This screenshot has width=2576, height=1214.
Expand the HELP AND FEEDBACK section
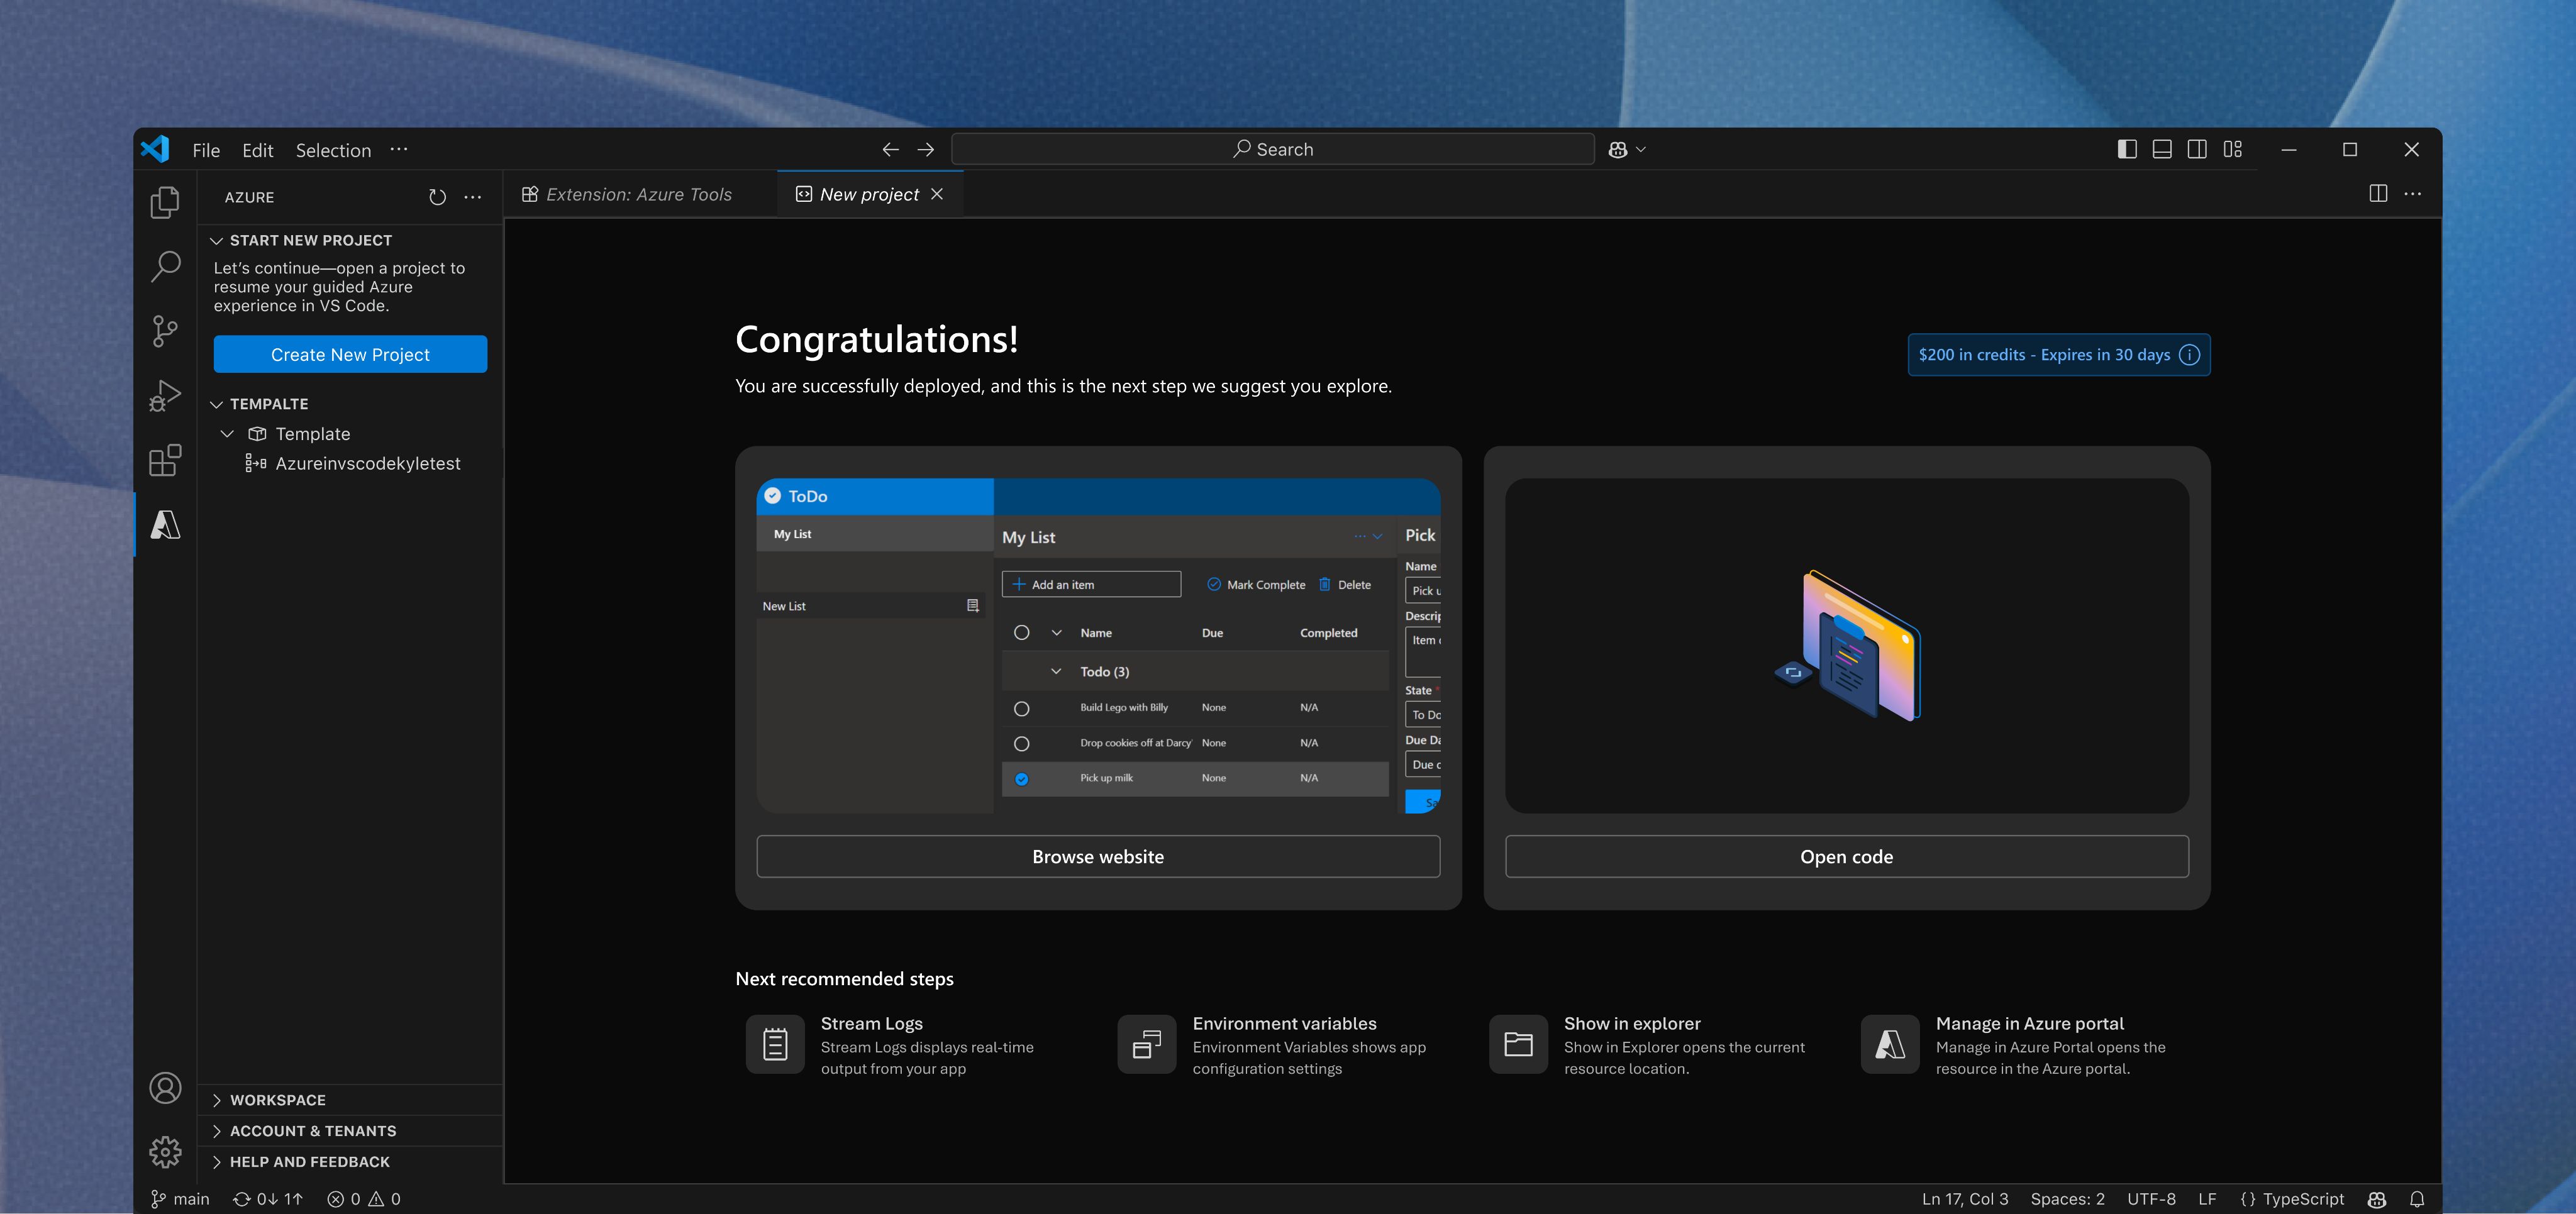[216, 1162]
